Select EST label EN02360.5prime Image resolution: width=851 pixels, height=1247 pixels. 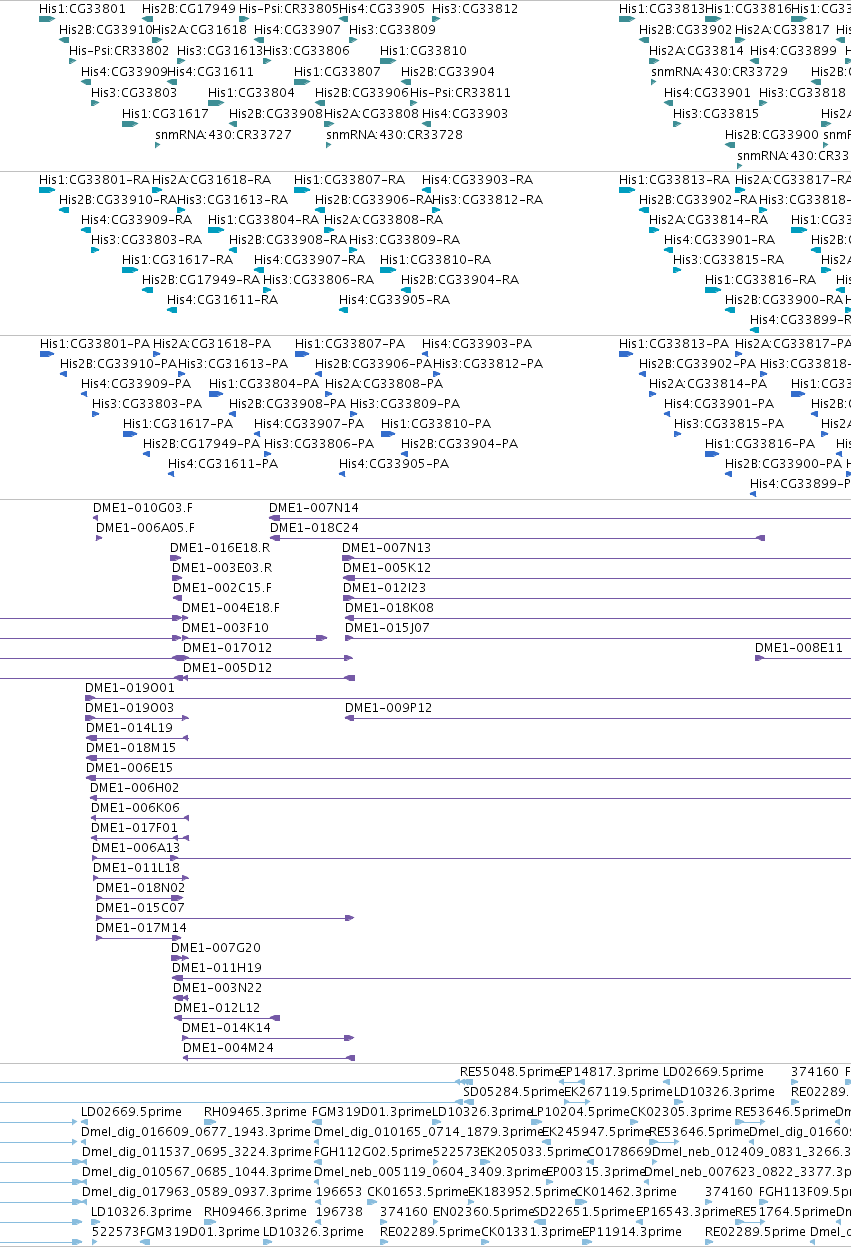[483, 1212]
